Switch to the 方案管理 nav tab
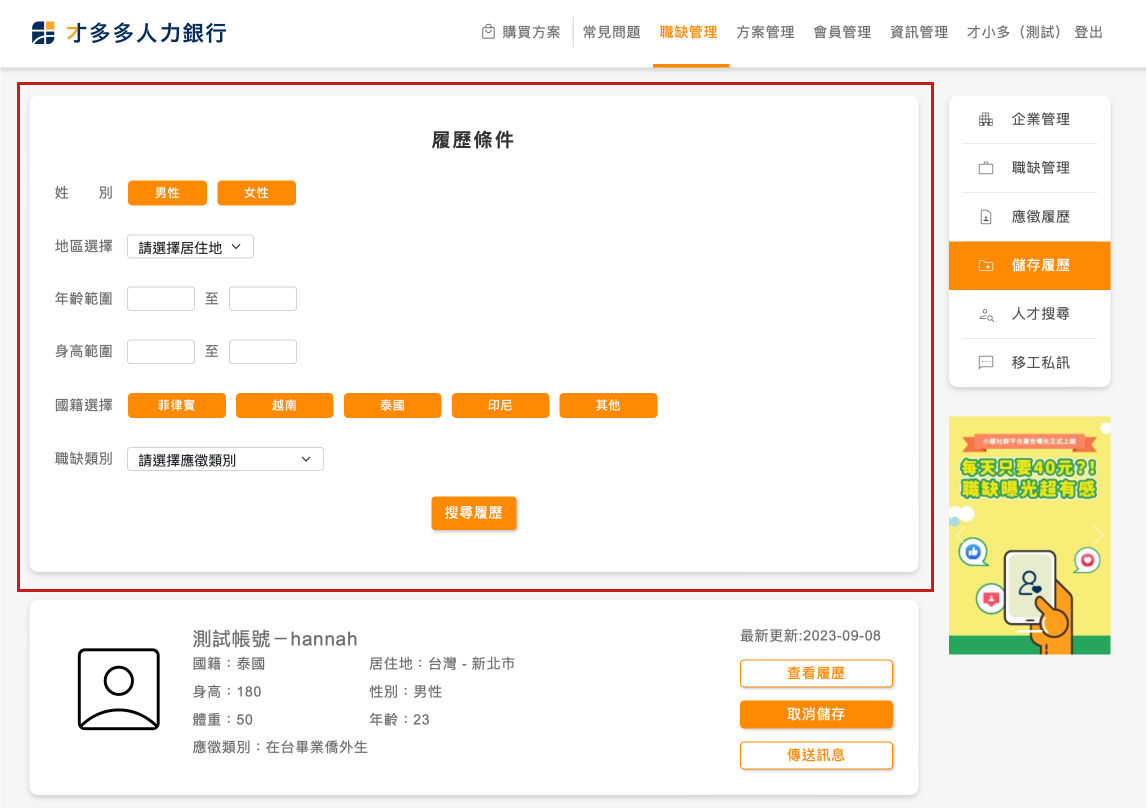 (x=765, y=32)
